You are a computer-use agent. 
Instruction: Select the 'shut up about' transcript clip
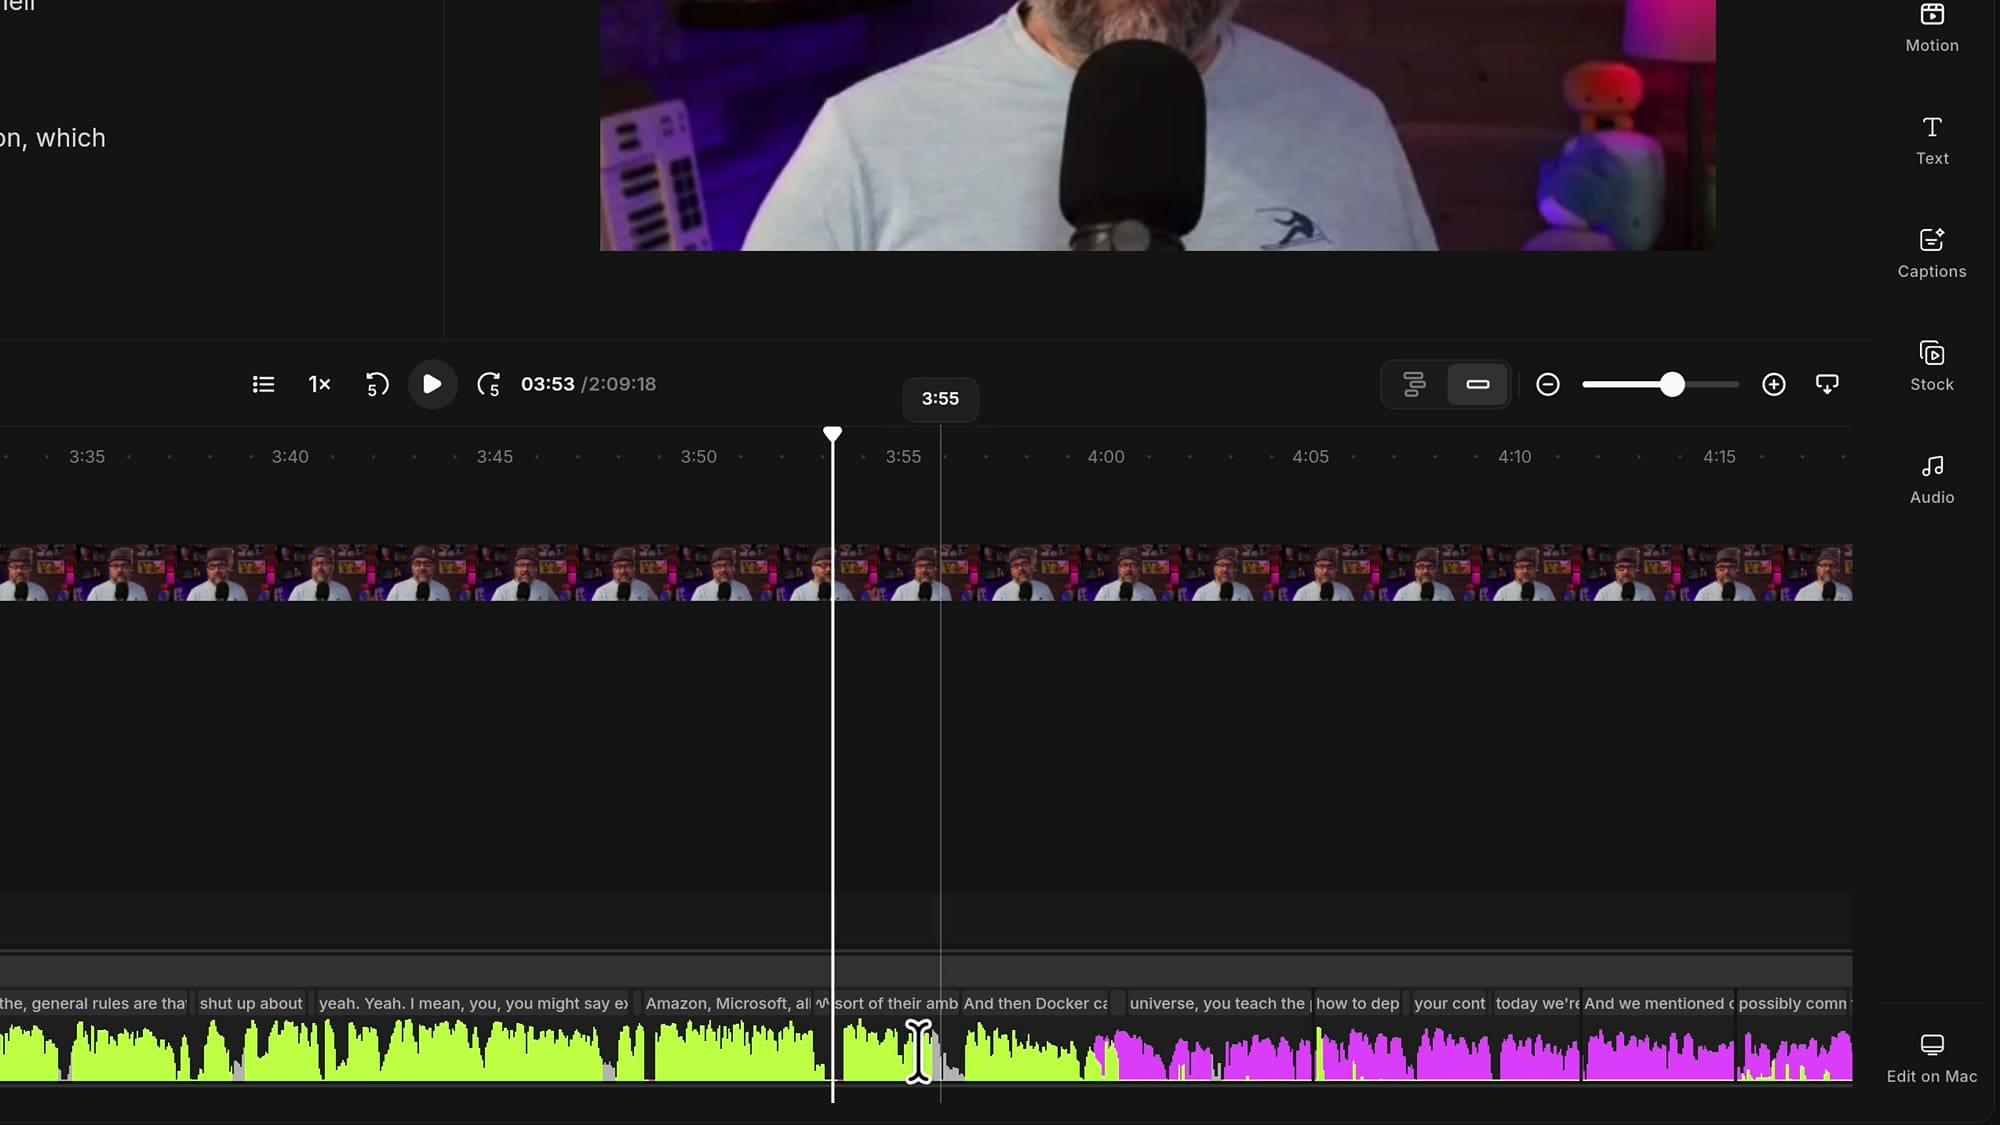point(251,1003)
